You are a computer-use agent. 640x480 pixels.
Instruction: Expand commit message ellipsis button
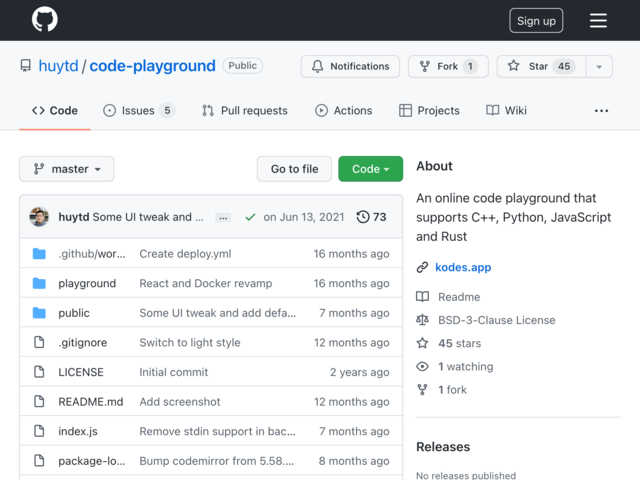point(223,218)
